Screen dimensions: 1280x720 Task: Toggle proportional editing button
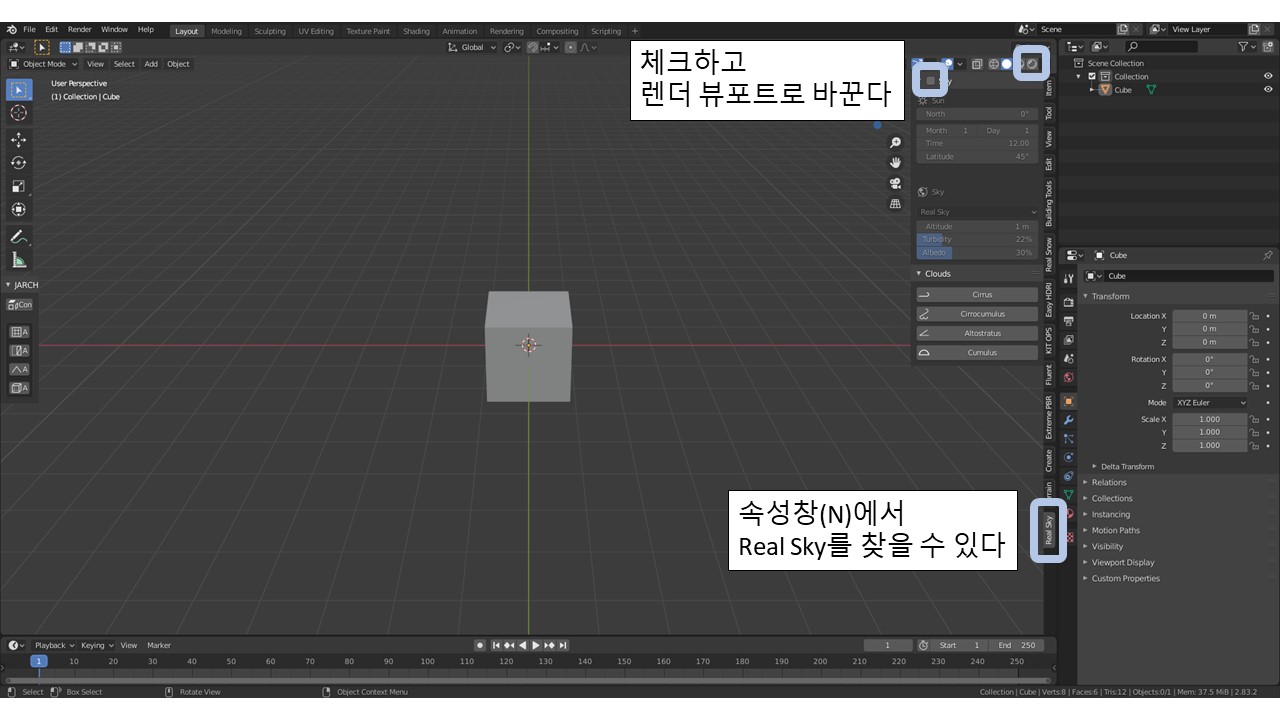pos(571,47)
